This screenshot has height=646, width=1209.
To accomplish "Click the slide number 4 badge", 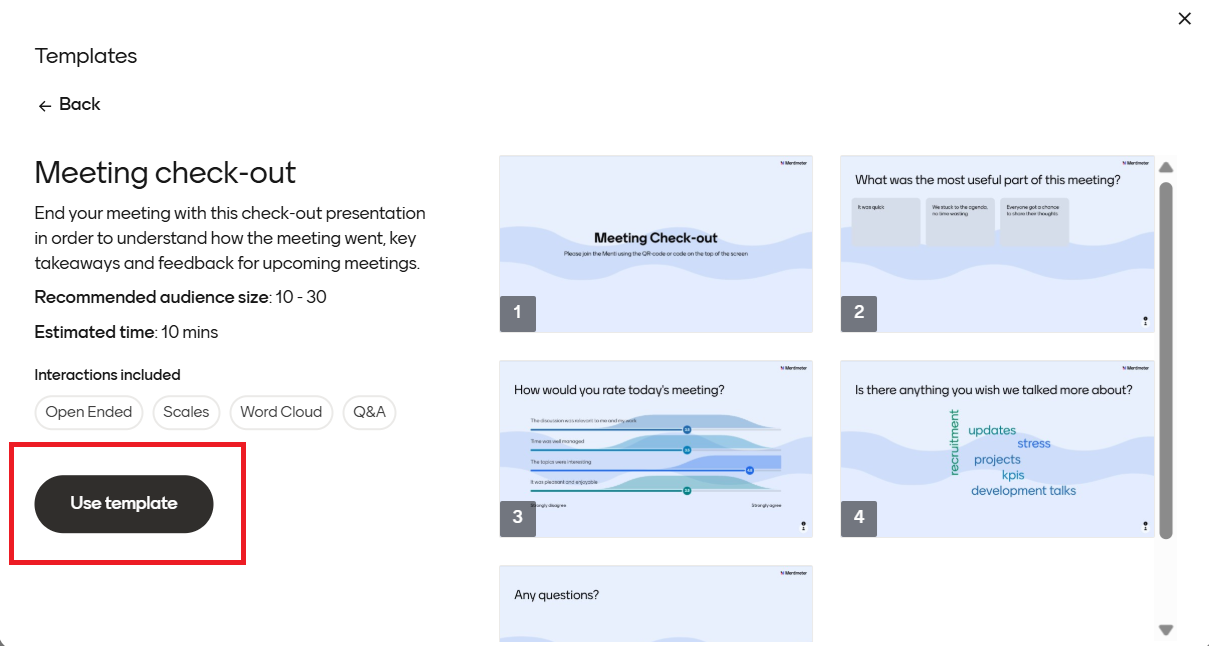I will click(x=859, y=518).
